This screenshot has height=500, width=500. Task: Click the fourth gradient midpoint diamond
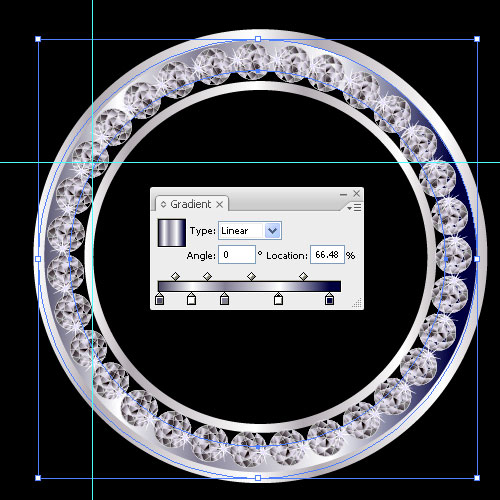tap(303, 276)
